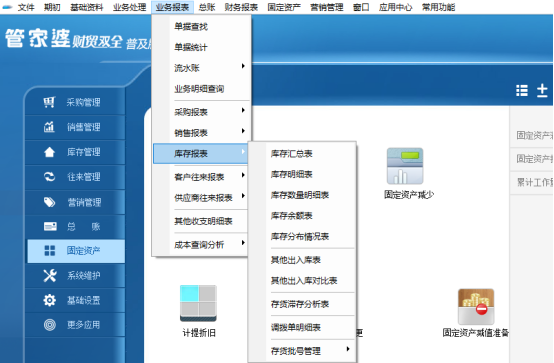
Task: Click the plus-minus icon at top right
Action: click(x=542, y=90)
